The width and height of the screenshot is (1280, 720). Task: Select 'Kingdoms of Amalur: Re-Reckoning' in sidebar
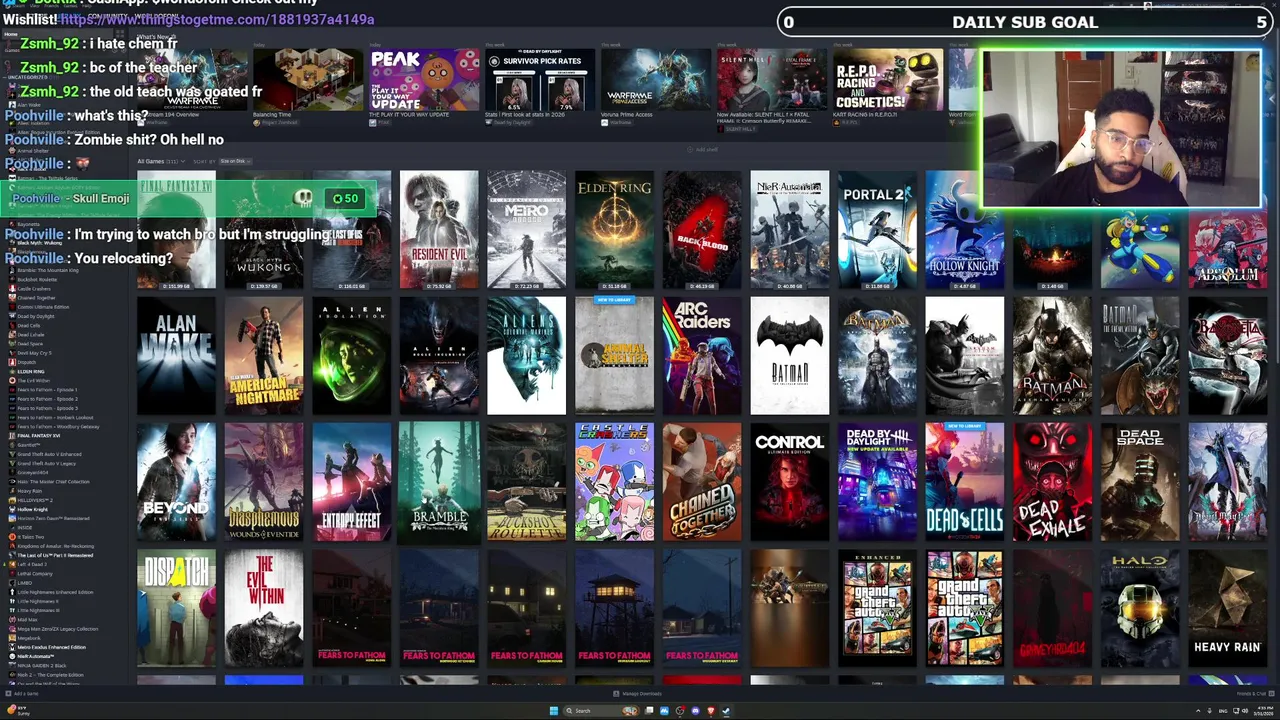point(56,546)
